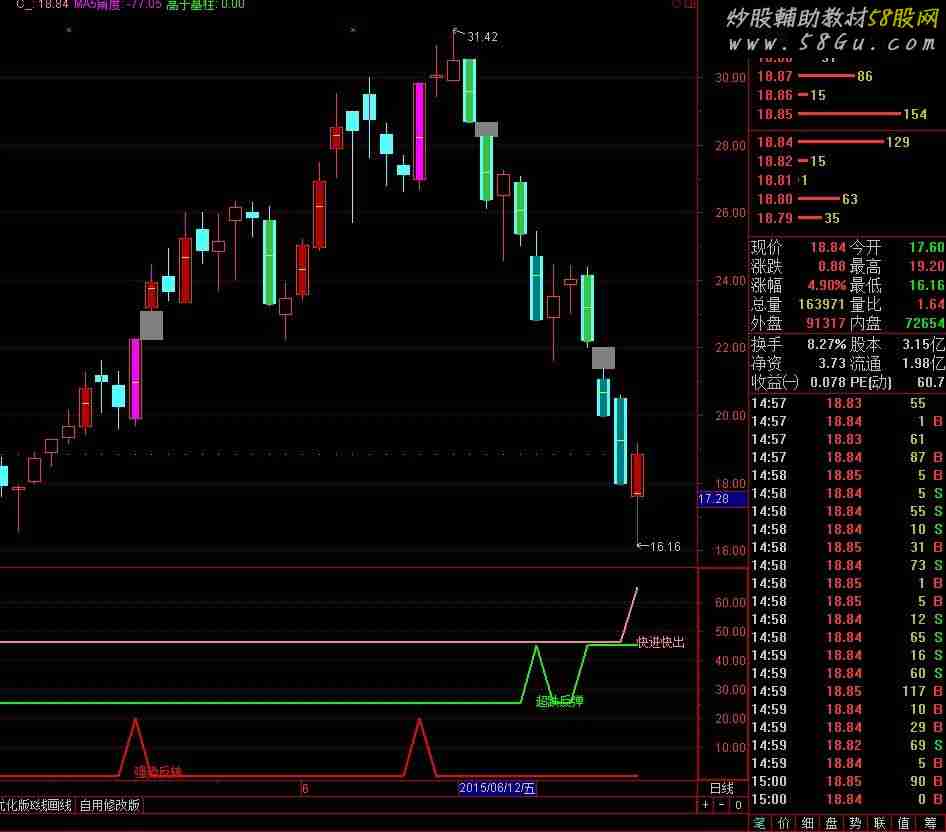
Task: Click the 0 reset button under 日线
Action: pos(738,805)
